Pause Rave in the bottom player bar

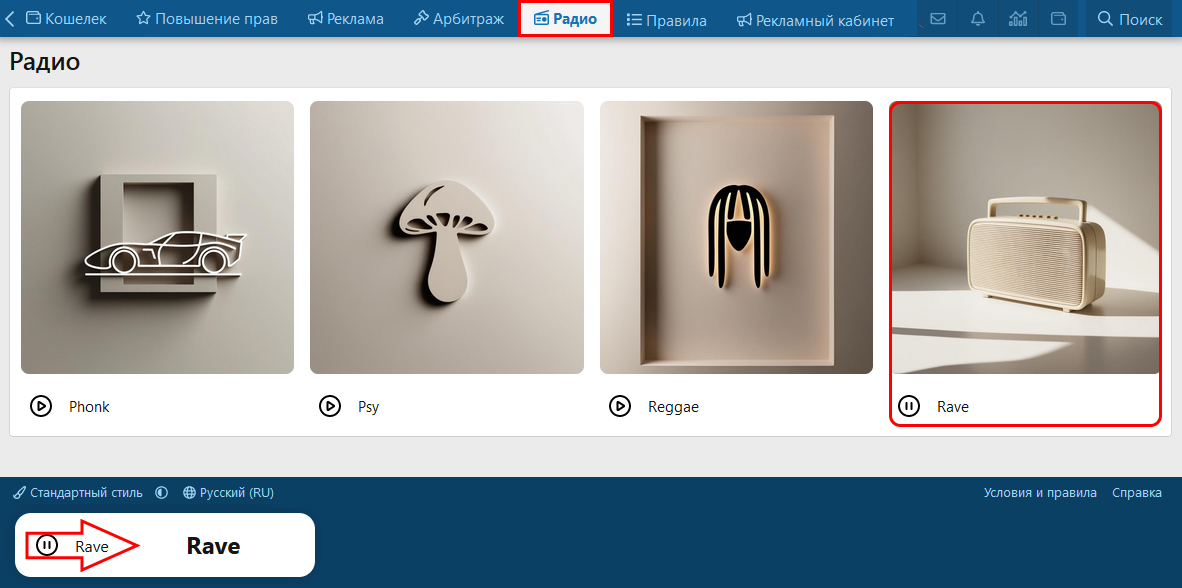[x=47, y=545]
